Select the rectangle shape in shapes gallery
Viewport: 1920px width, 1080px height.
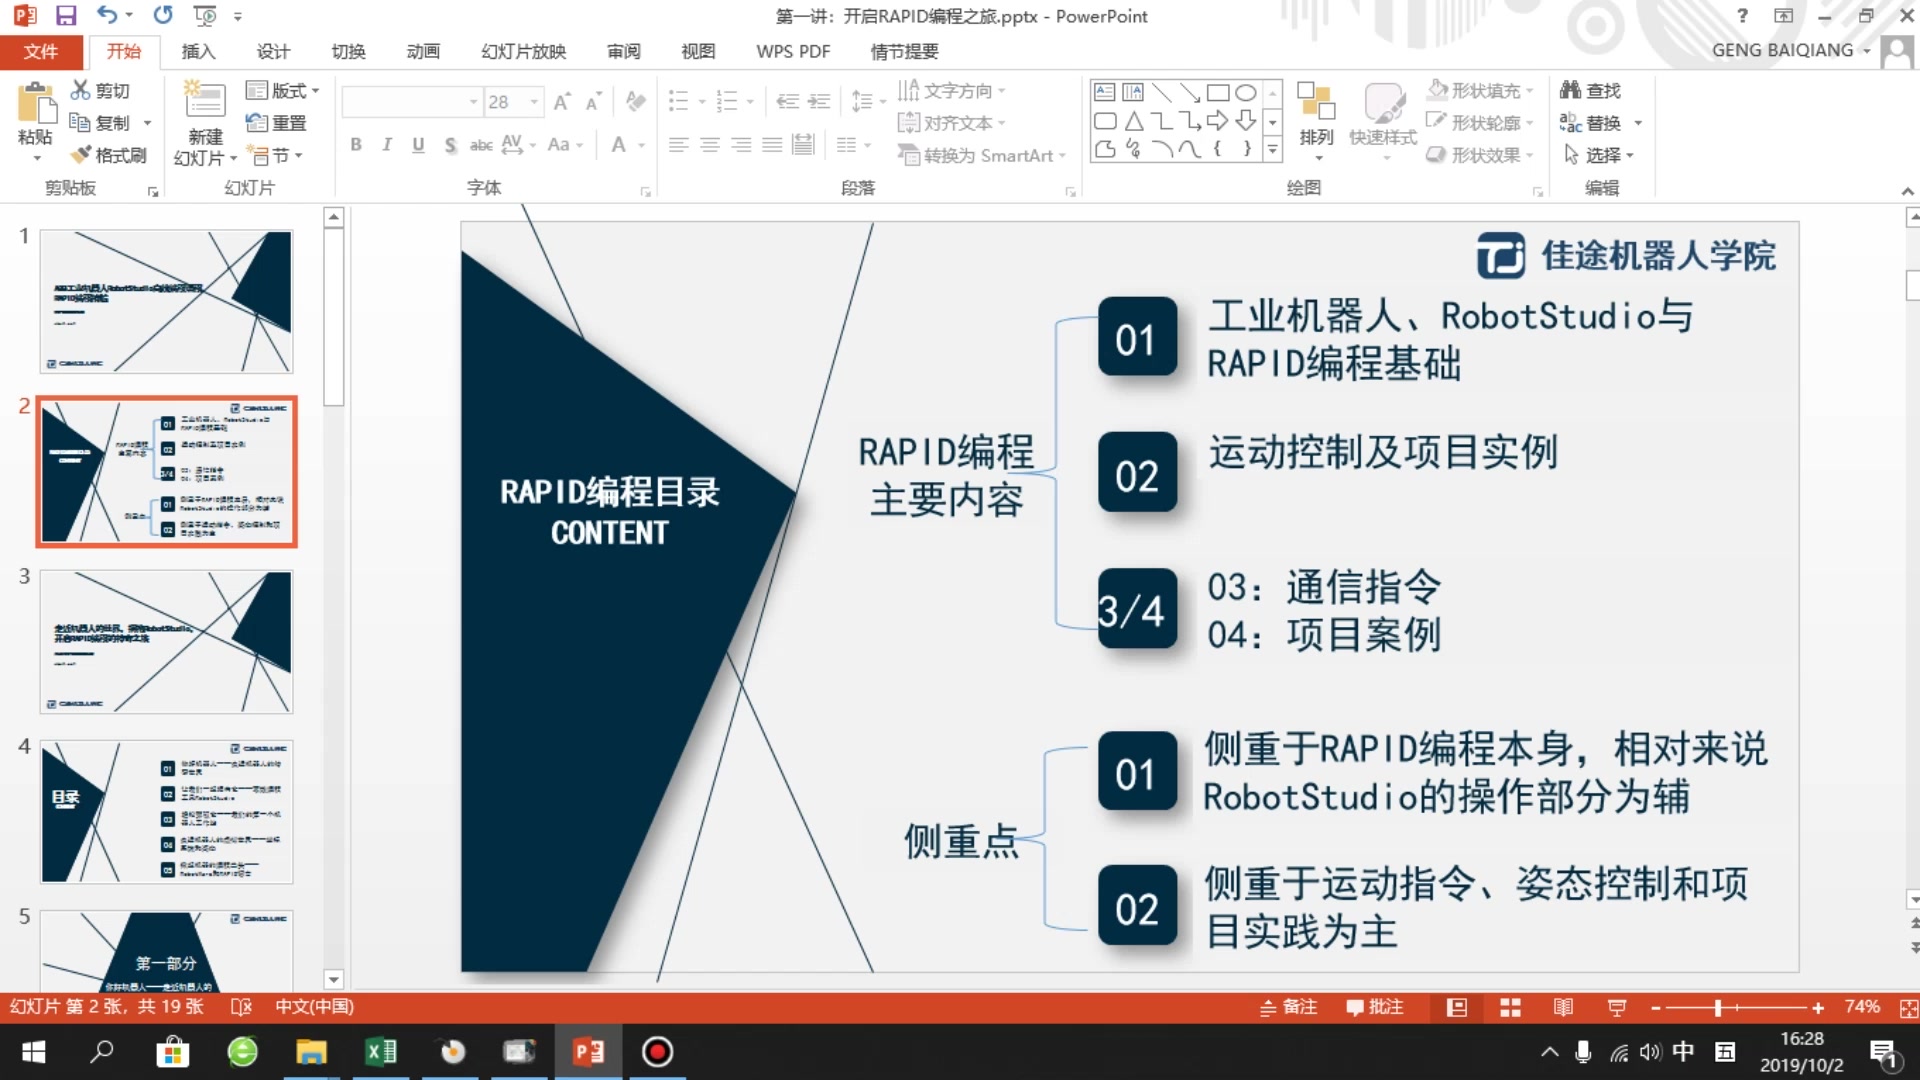1217,93
